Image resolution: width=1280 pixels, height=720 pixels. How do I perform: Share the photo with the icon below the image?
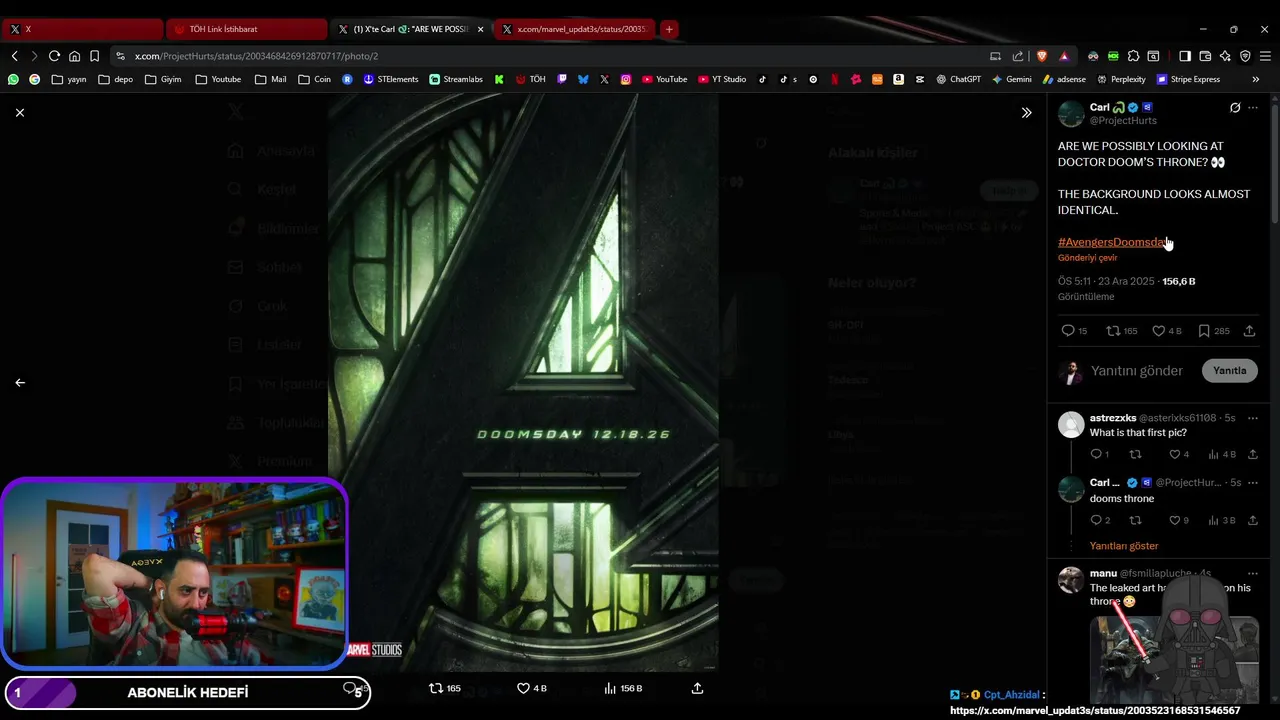pos(697,688)
